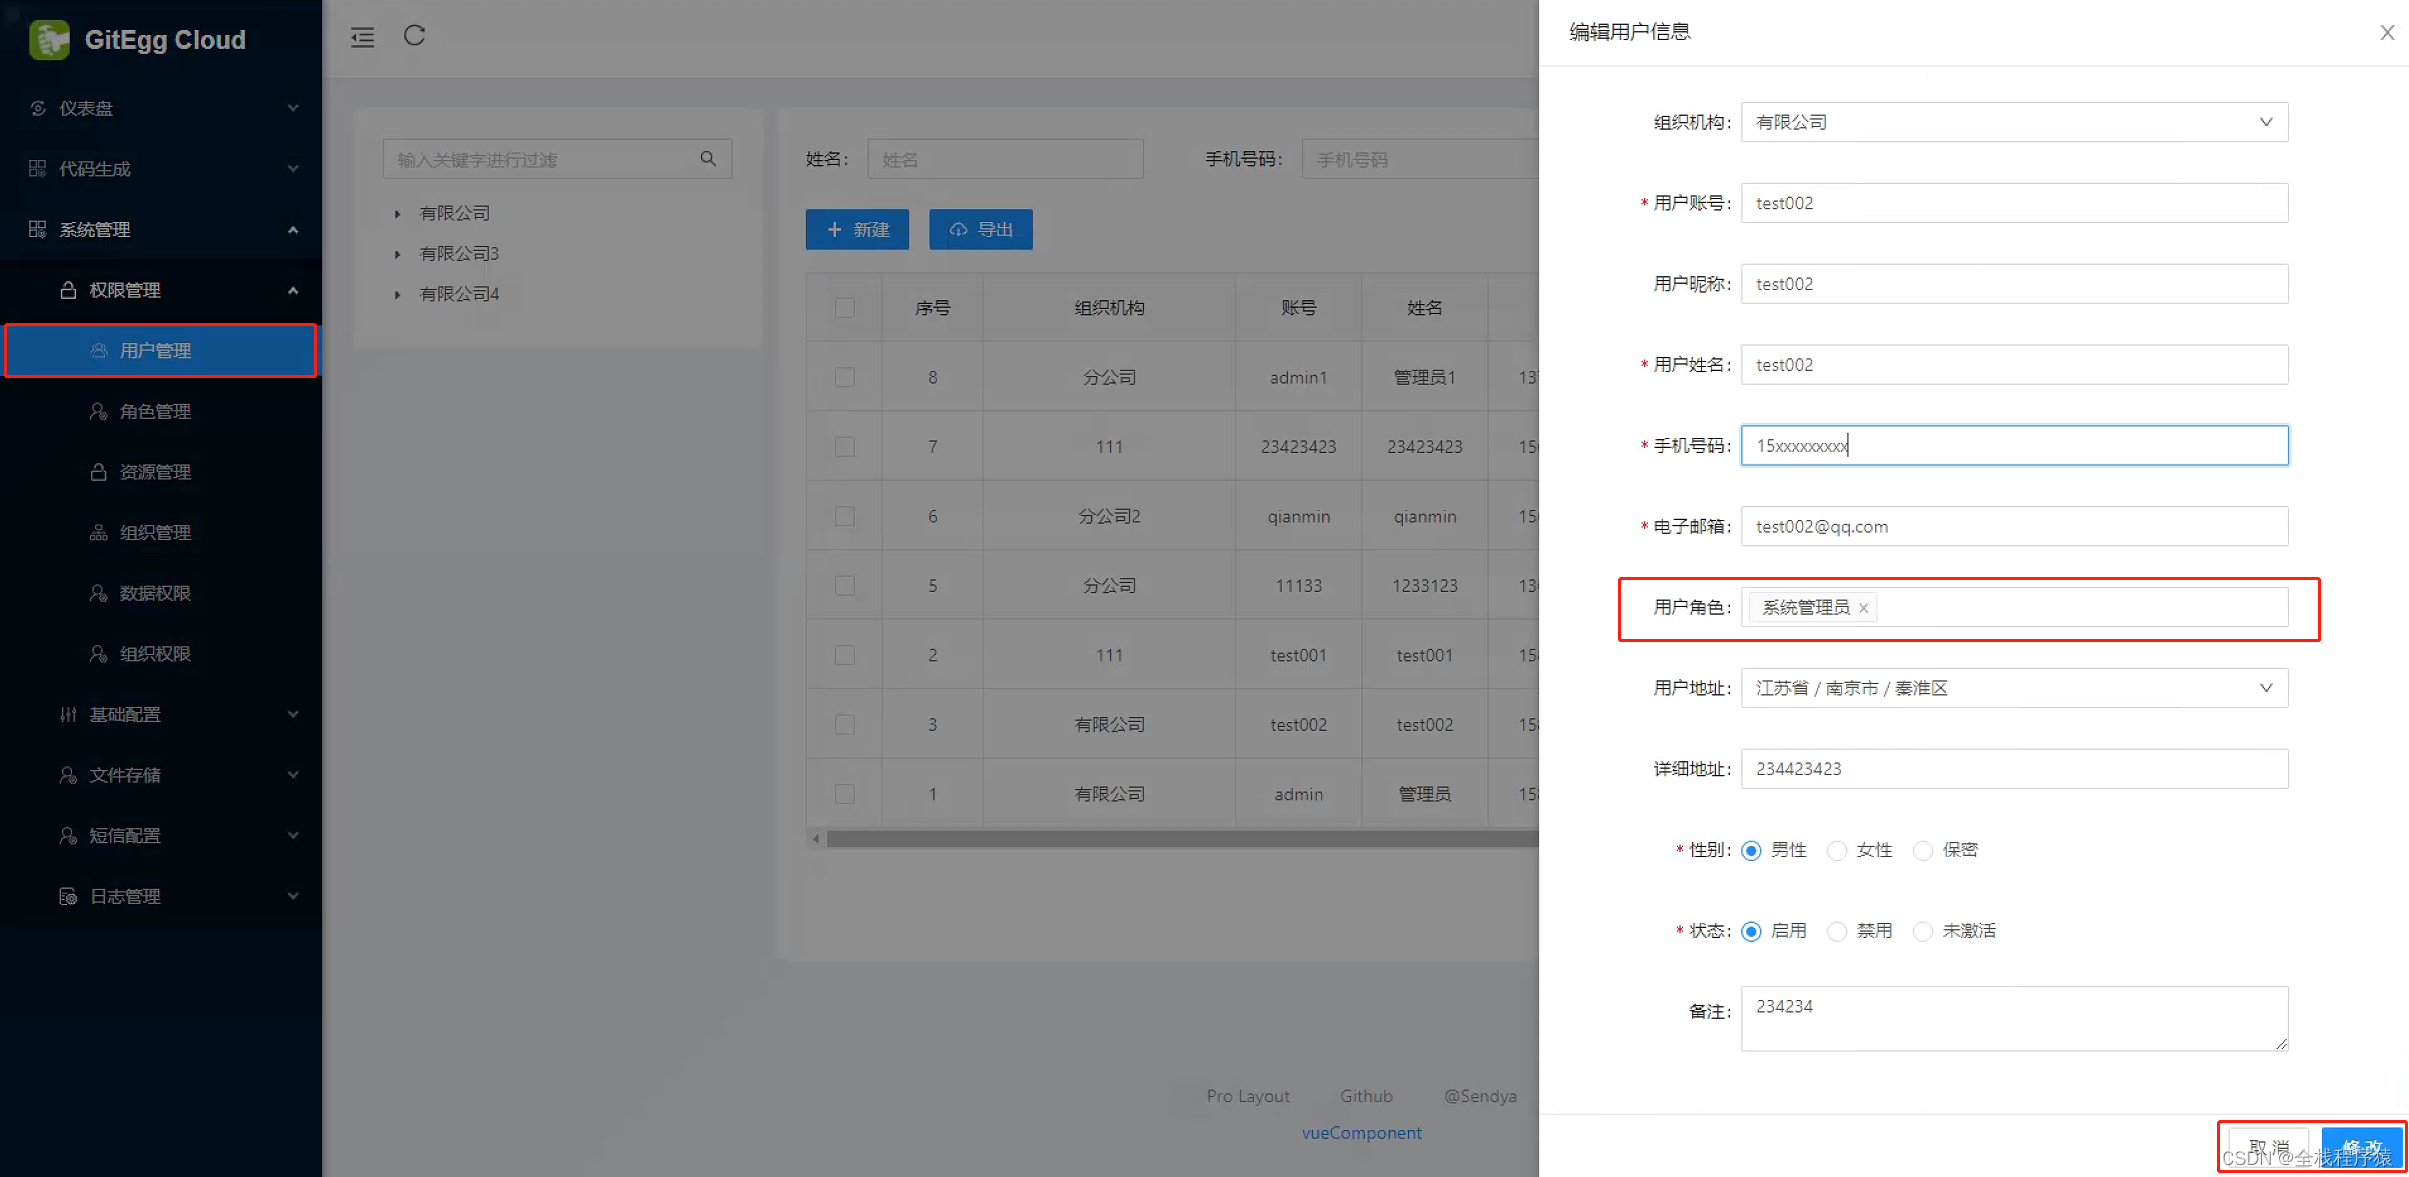This screenshot has height=1177, width=2409.
Task: Close the edit user drawer
Action: (2386, 32)
